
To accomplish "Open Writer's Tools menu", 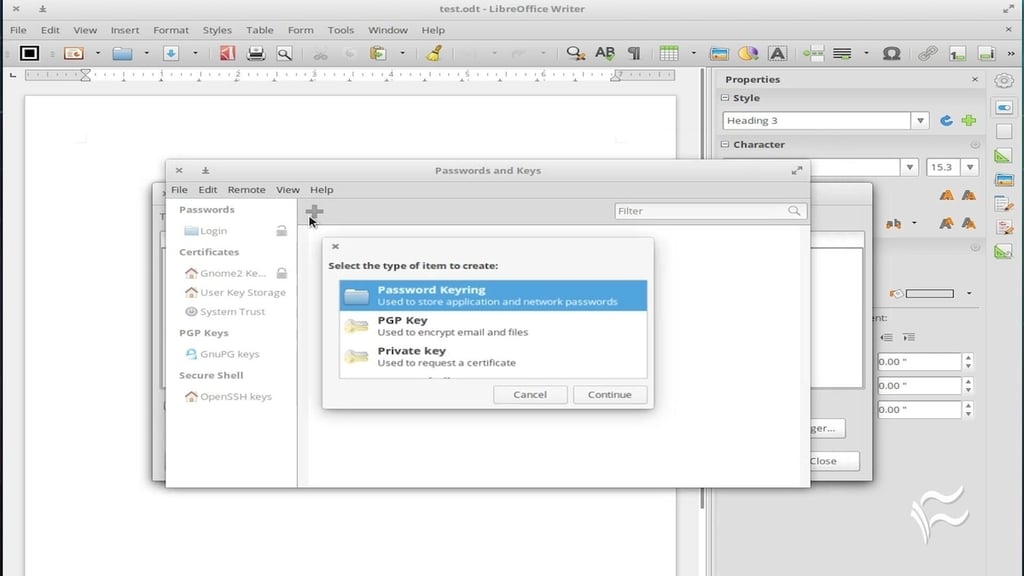I will point(341,30).
